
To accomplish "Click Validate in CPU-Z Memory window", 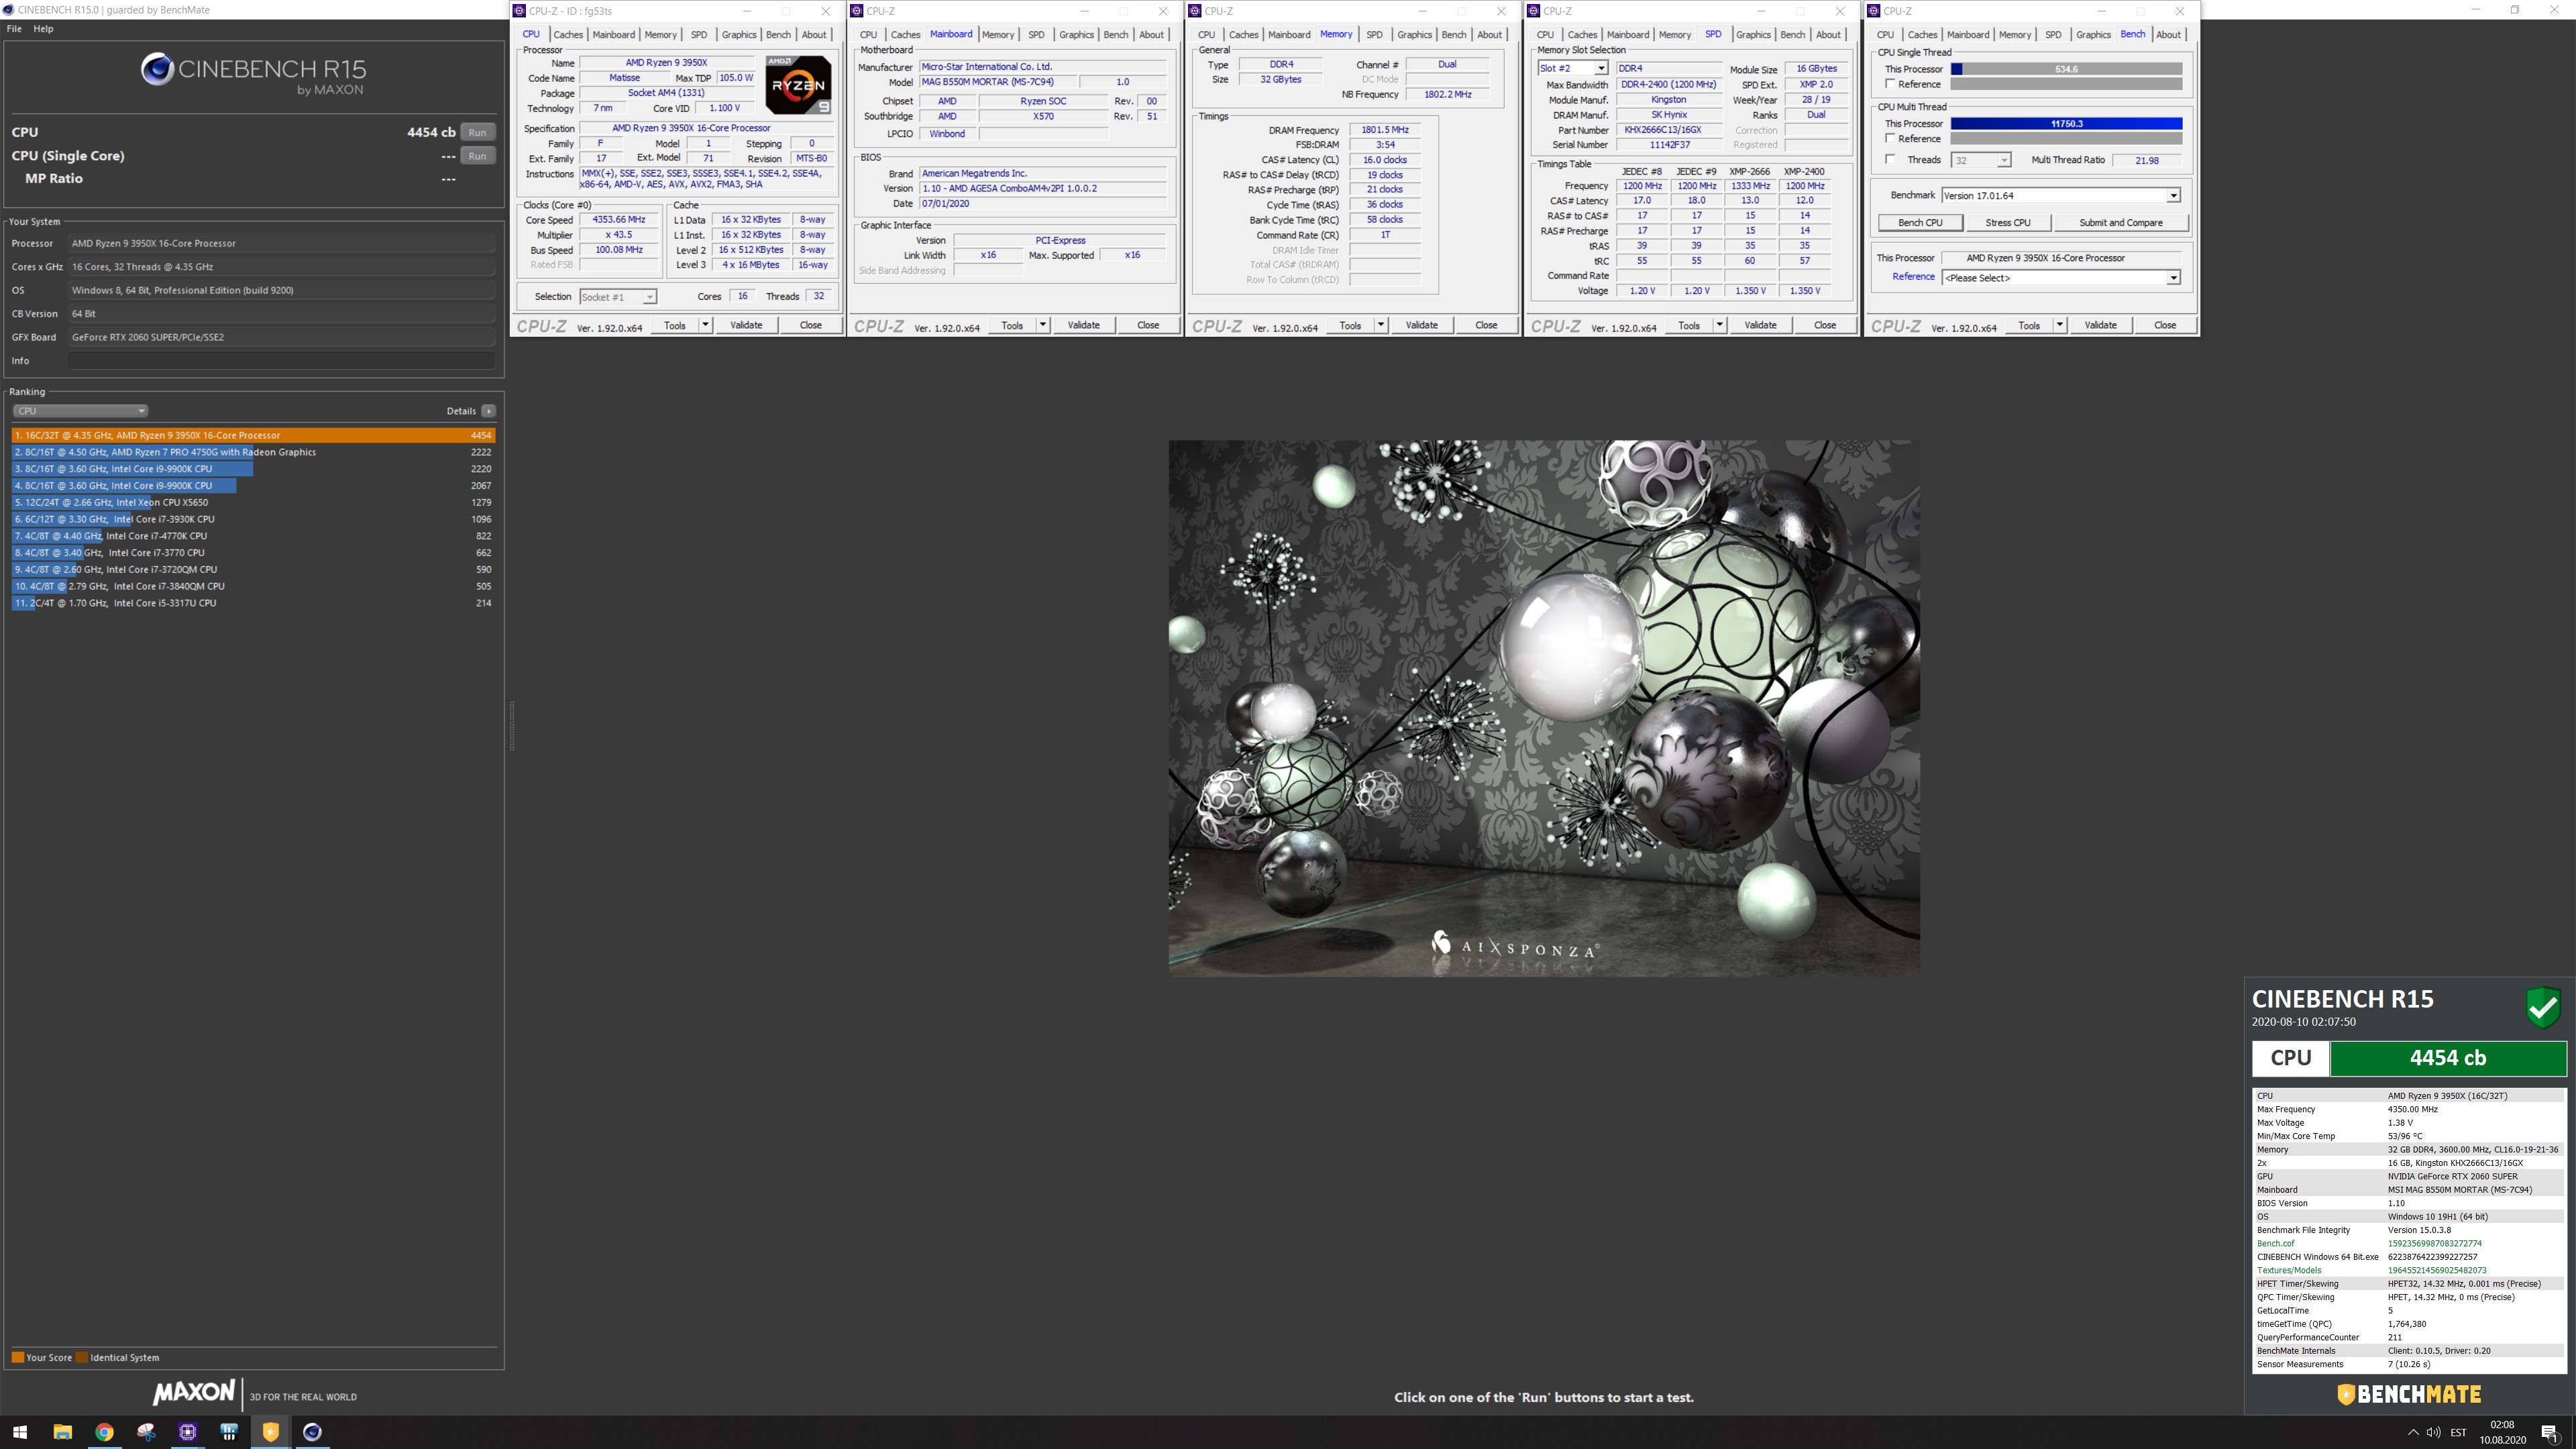I will (1421, 325).
